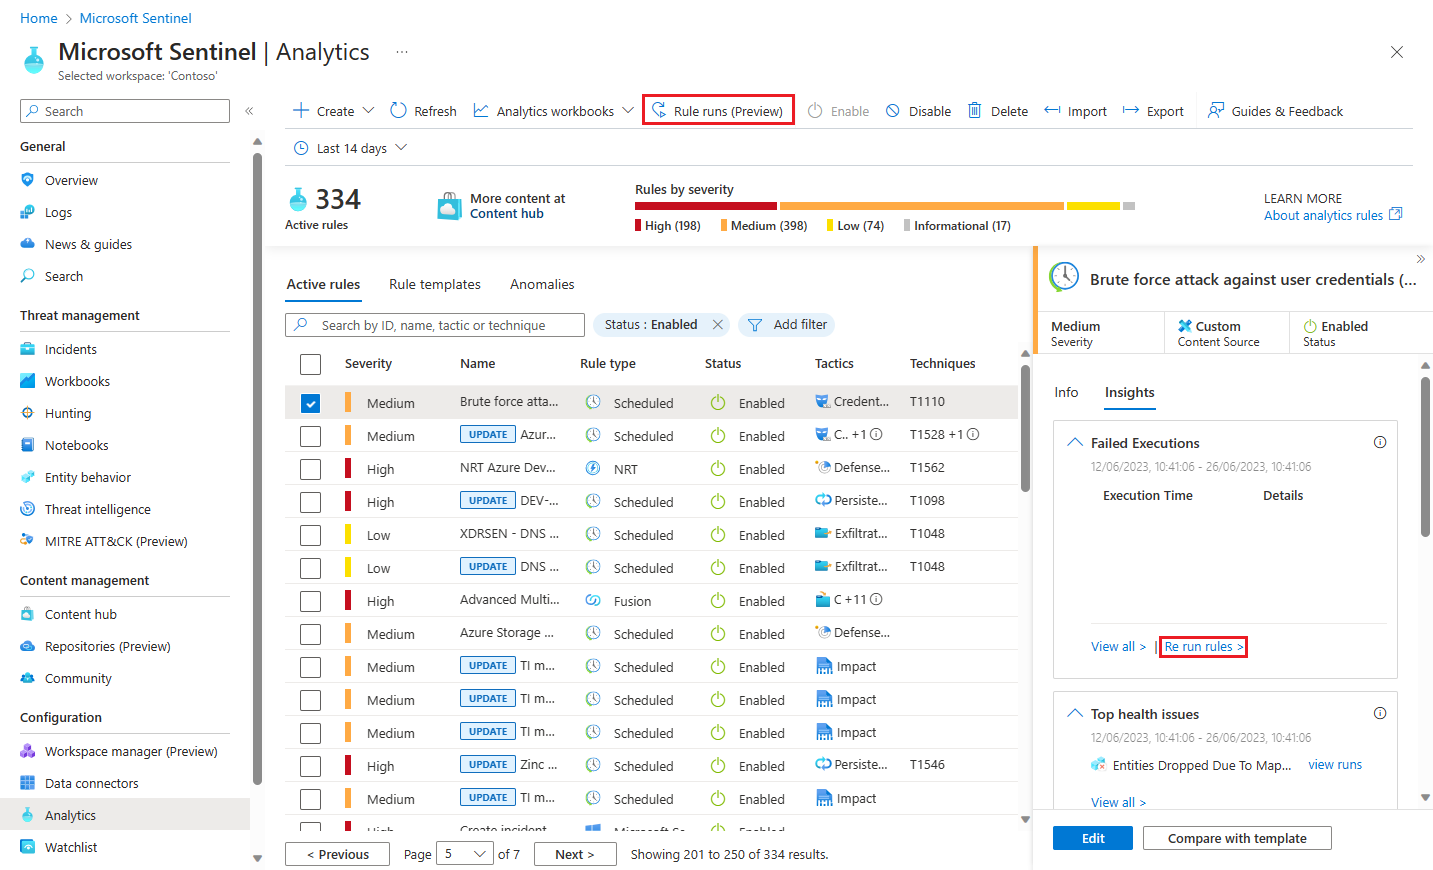Screen dimensions: 1433x870
Task: Export the selected analytics rules
Action: 1152,110
